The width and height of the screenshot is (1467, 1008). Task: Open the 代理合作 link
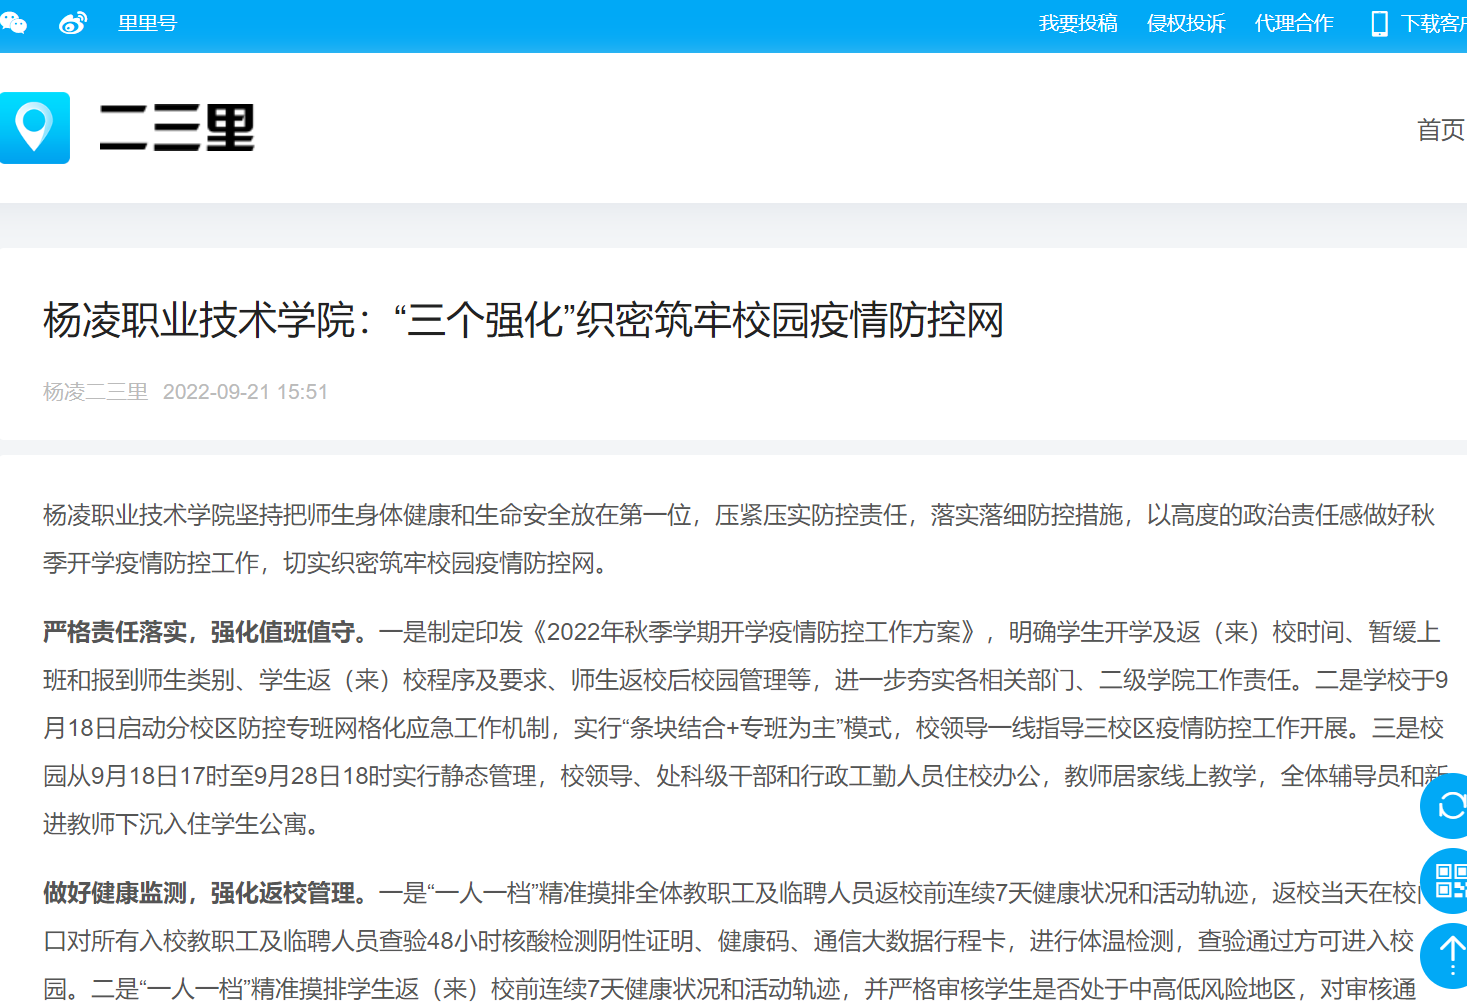point(1293,23)
